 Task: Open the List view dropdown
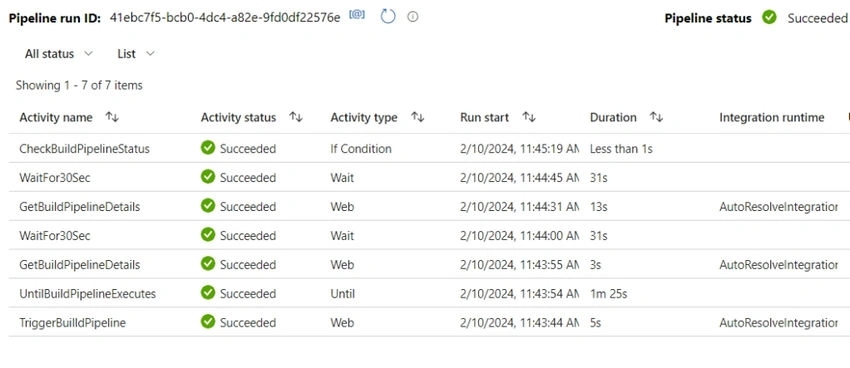pos(136,54)
